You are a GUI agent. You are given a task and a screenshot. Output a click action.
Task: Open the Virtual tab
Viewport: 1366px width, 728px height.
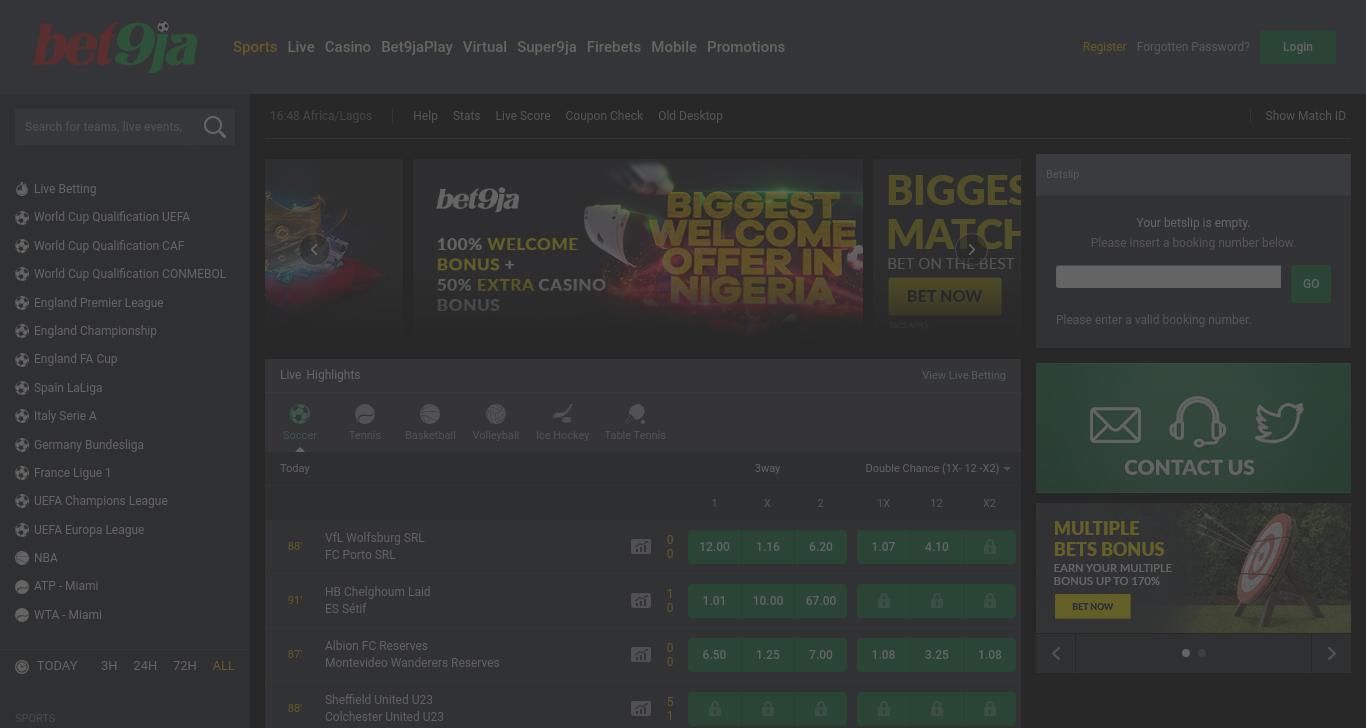coord(485,47)
